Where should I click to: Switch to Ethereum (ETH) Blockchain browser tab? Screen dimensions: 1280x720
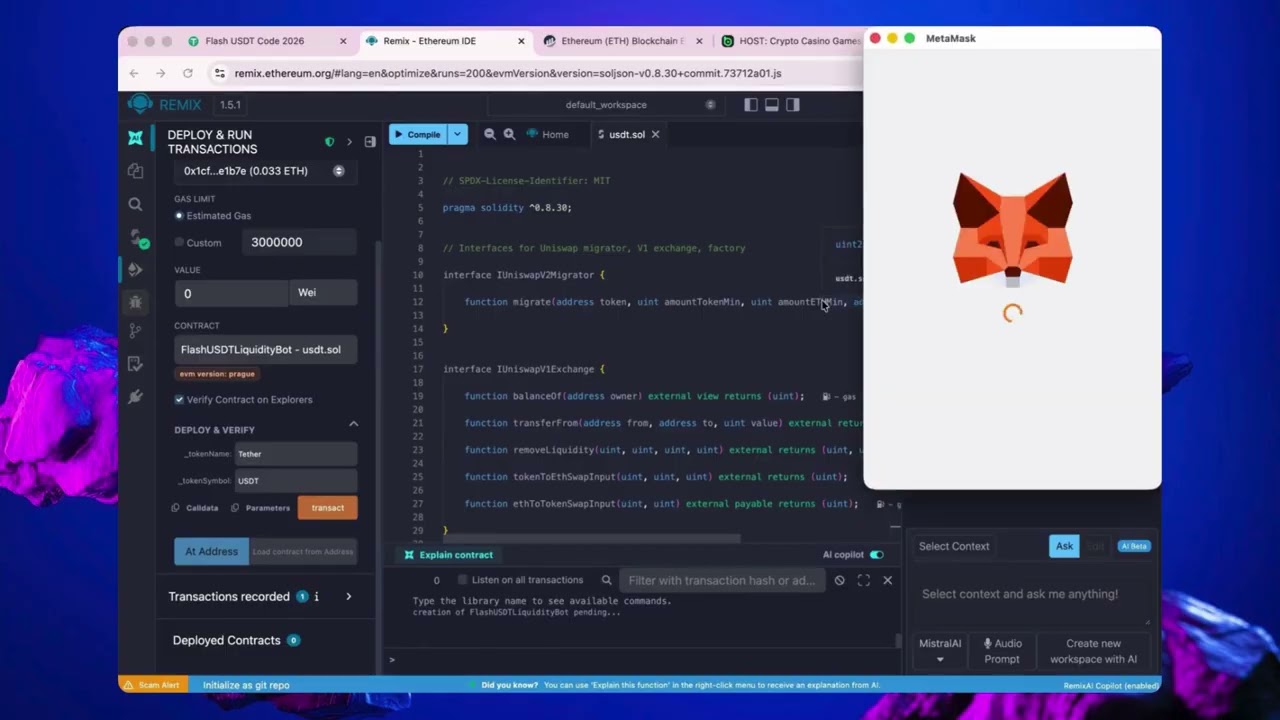point(622,41)
